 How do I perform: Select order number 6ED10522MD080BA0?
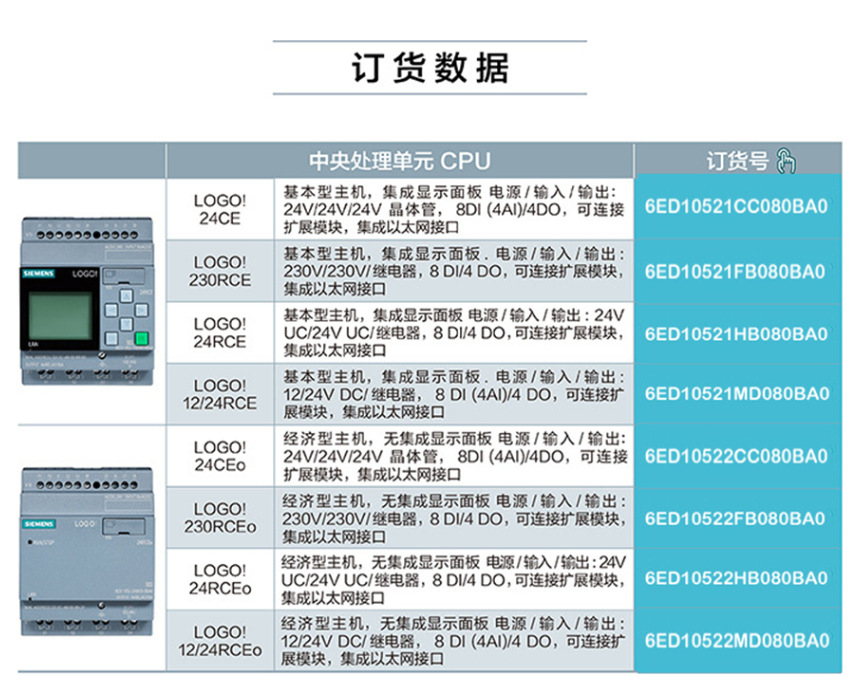point(737,641)
